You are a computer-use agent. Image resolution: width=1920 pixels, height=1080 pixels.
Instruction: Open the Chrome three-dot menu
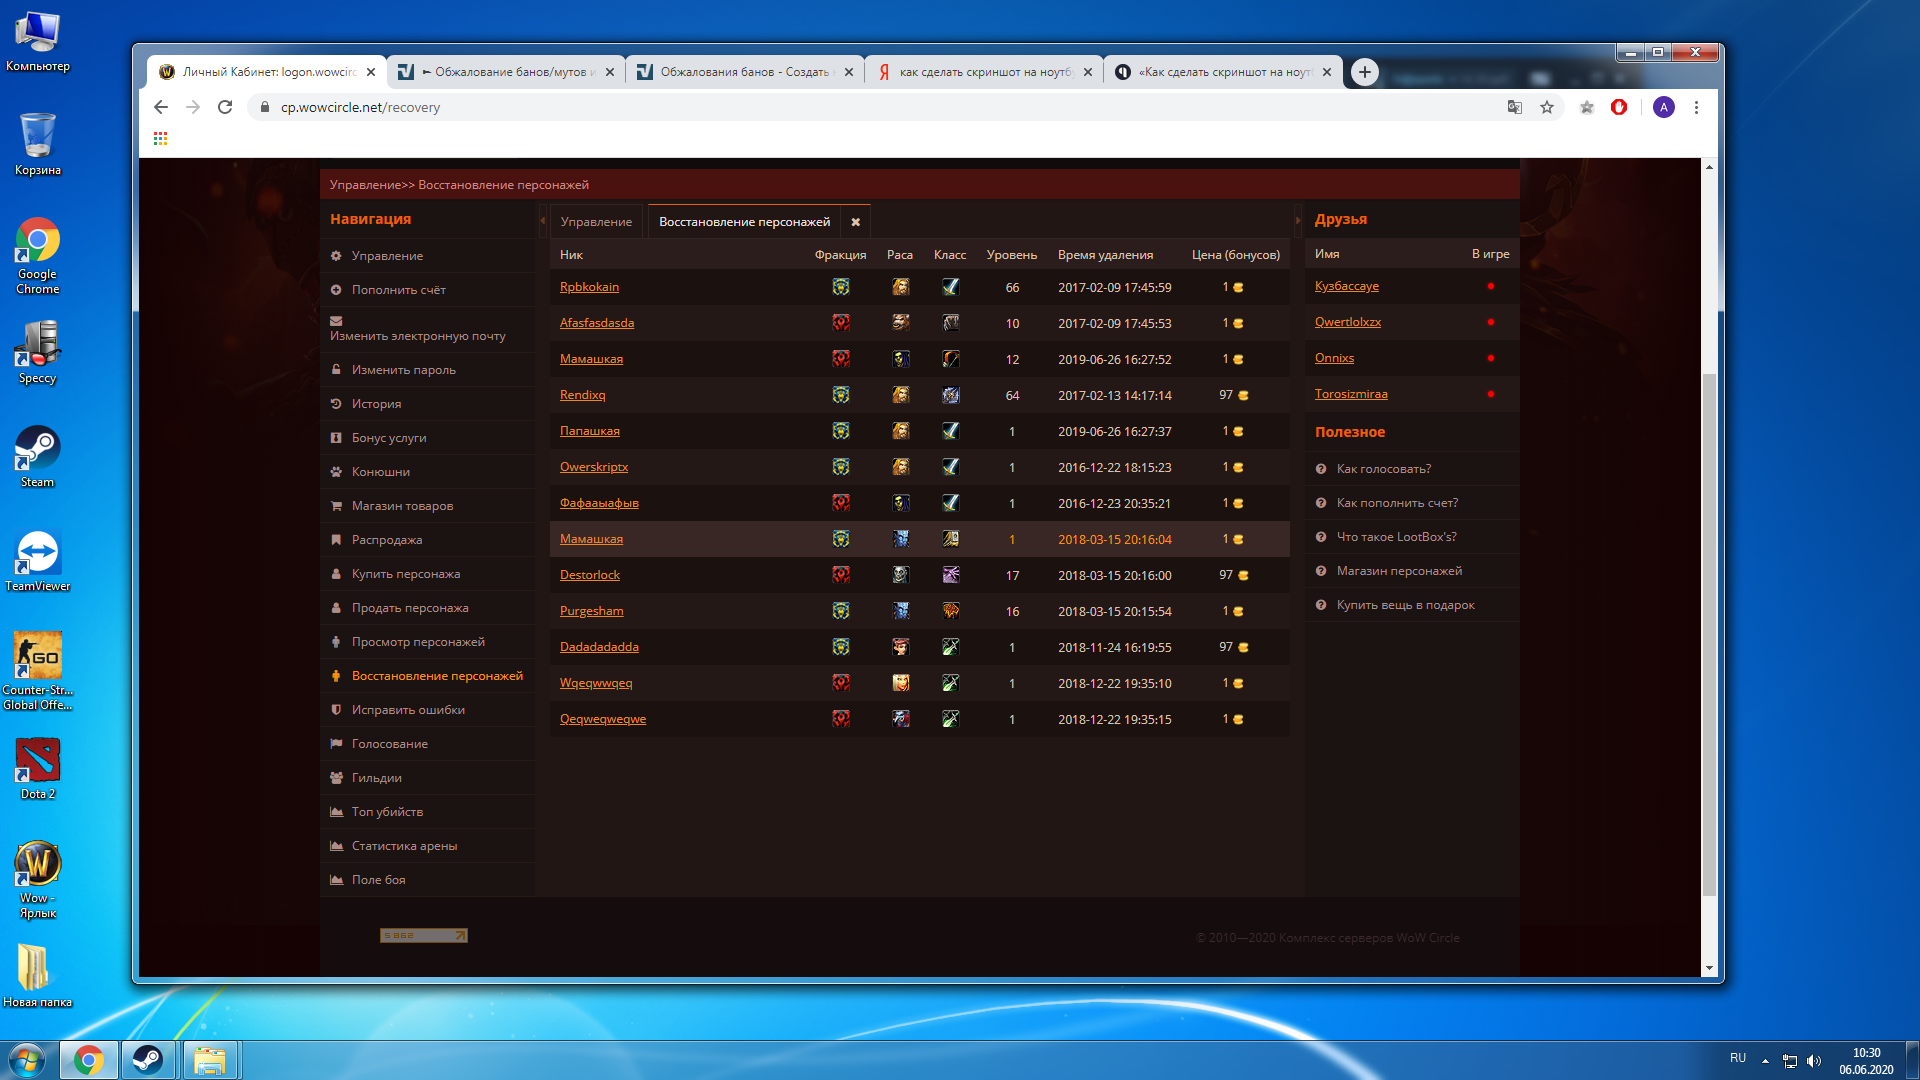[x=1696, y=107]
